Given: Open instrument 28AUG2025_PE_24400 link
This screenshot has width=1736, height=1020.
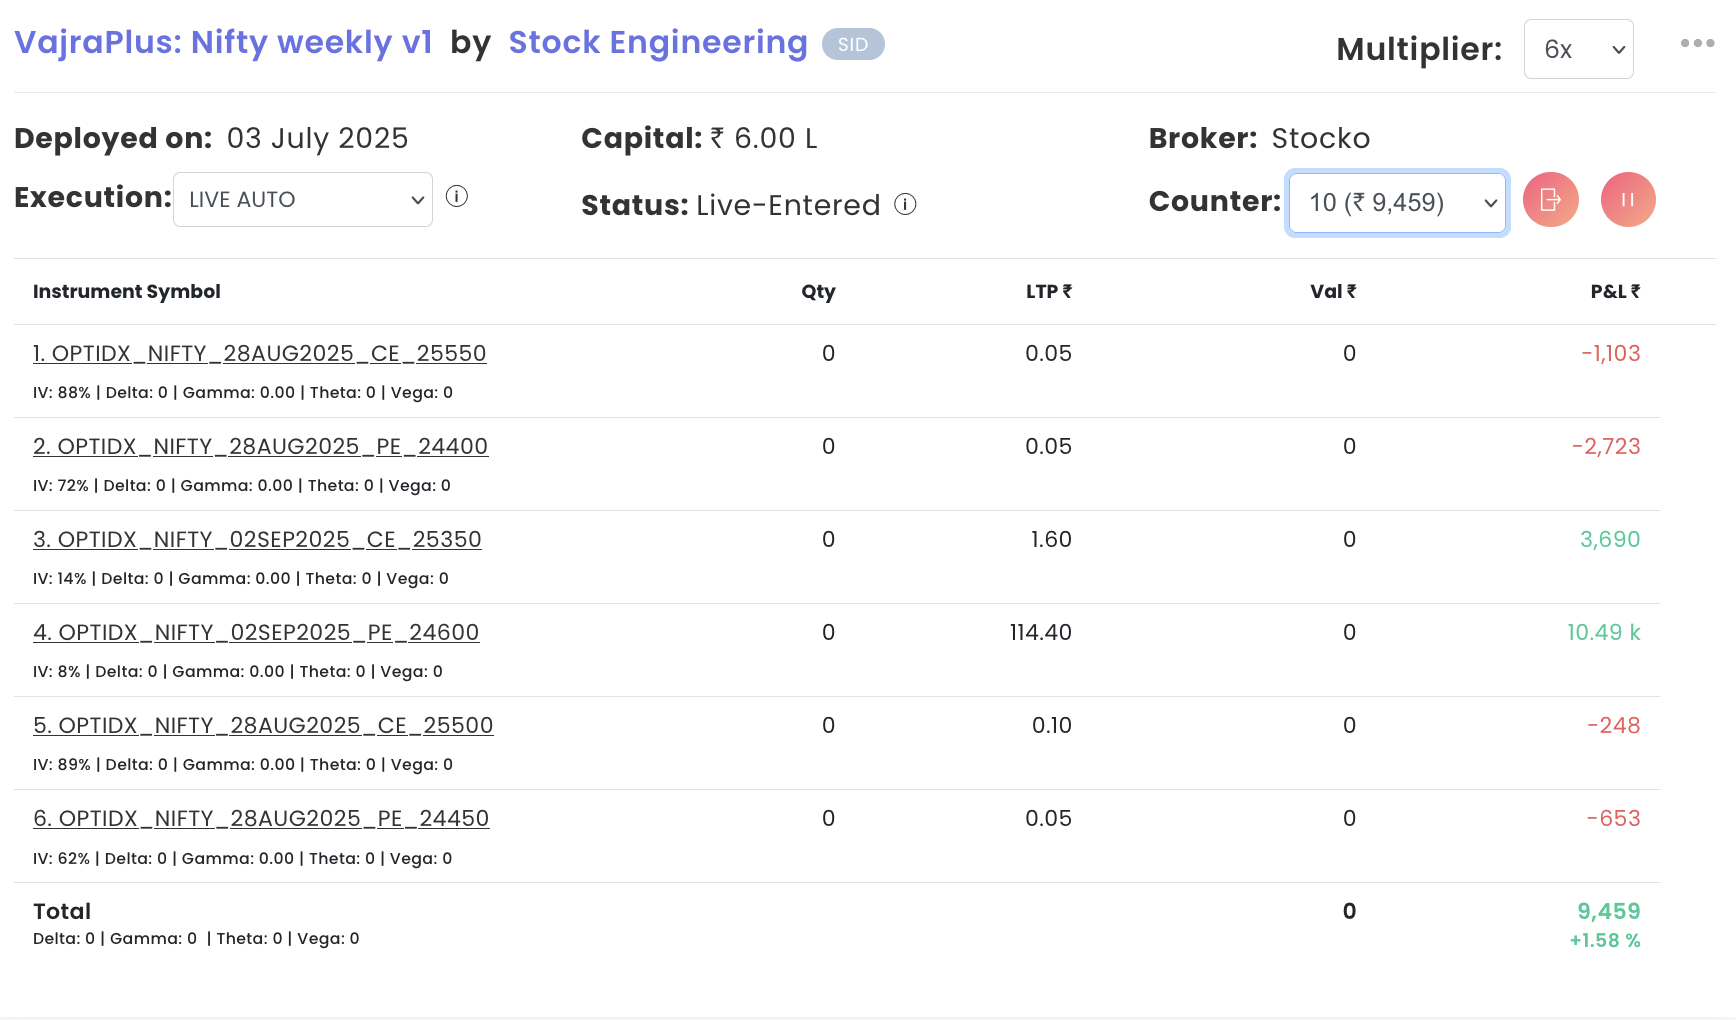Looking at the screenshot, I should [260, 447].
